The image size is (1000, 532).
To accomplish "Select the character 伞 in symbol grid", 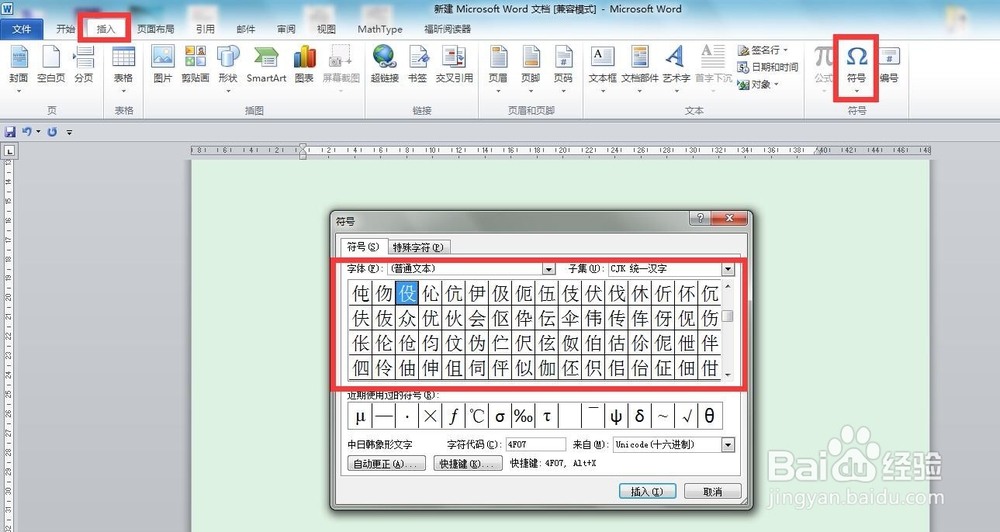I will 570,318.
